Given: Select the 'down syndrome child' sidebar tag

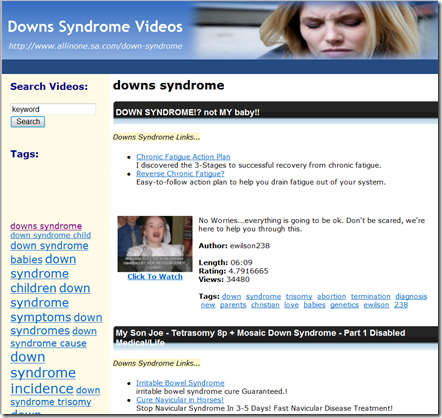Looking at the screenshot, I should point(50,235).
